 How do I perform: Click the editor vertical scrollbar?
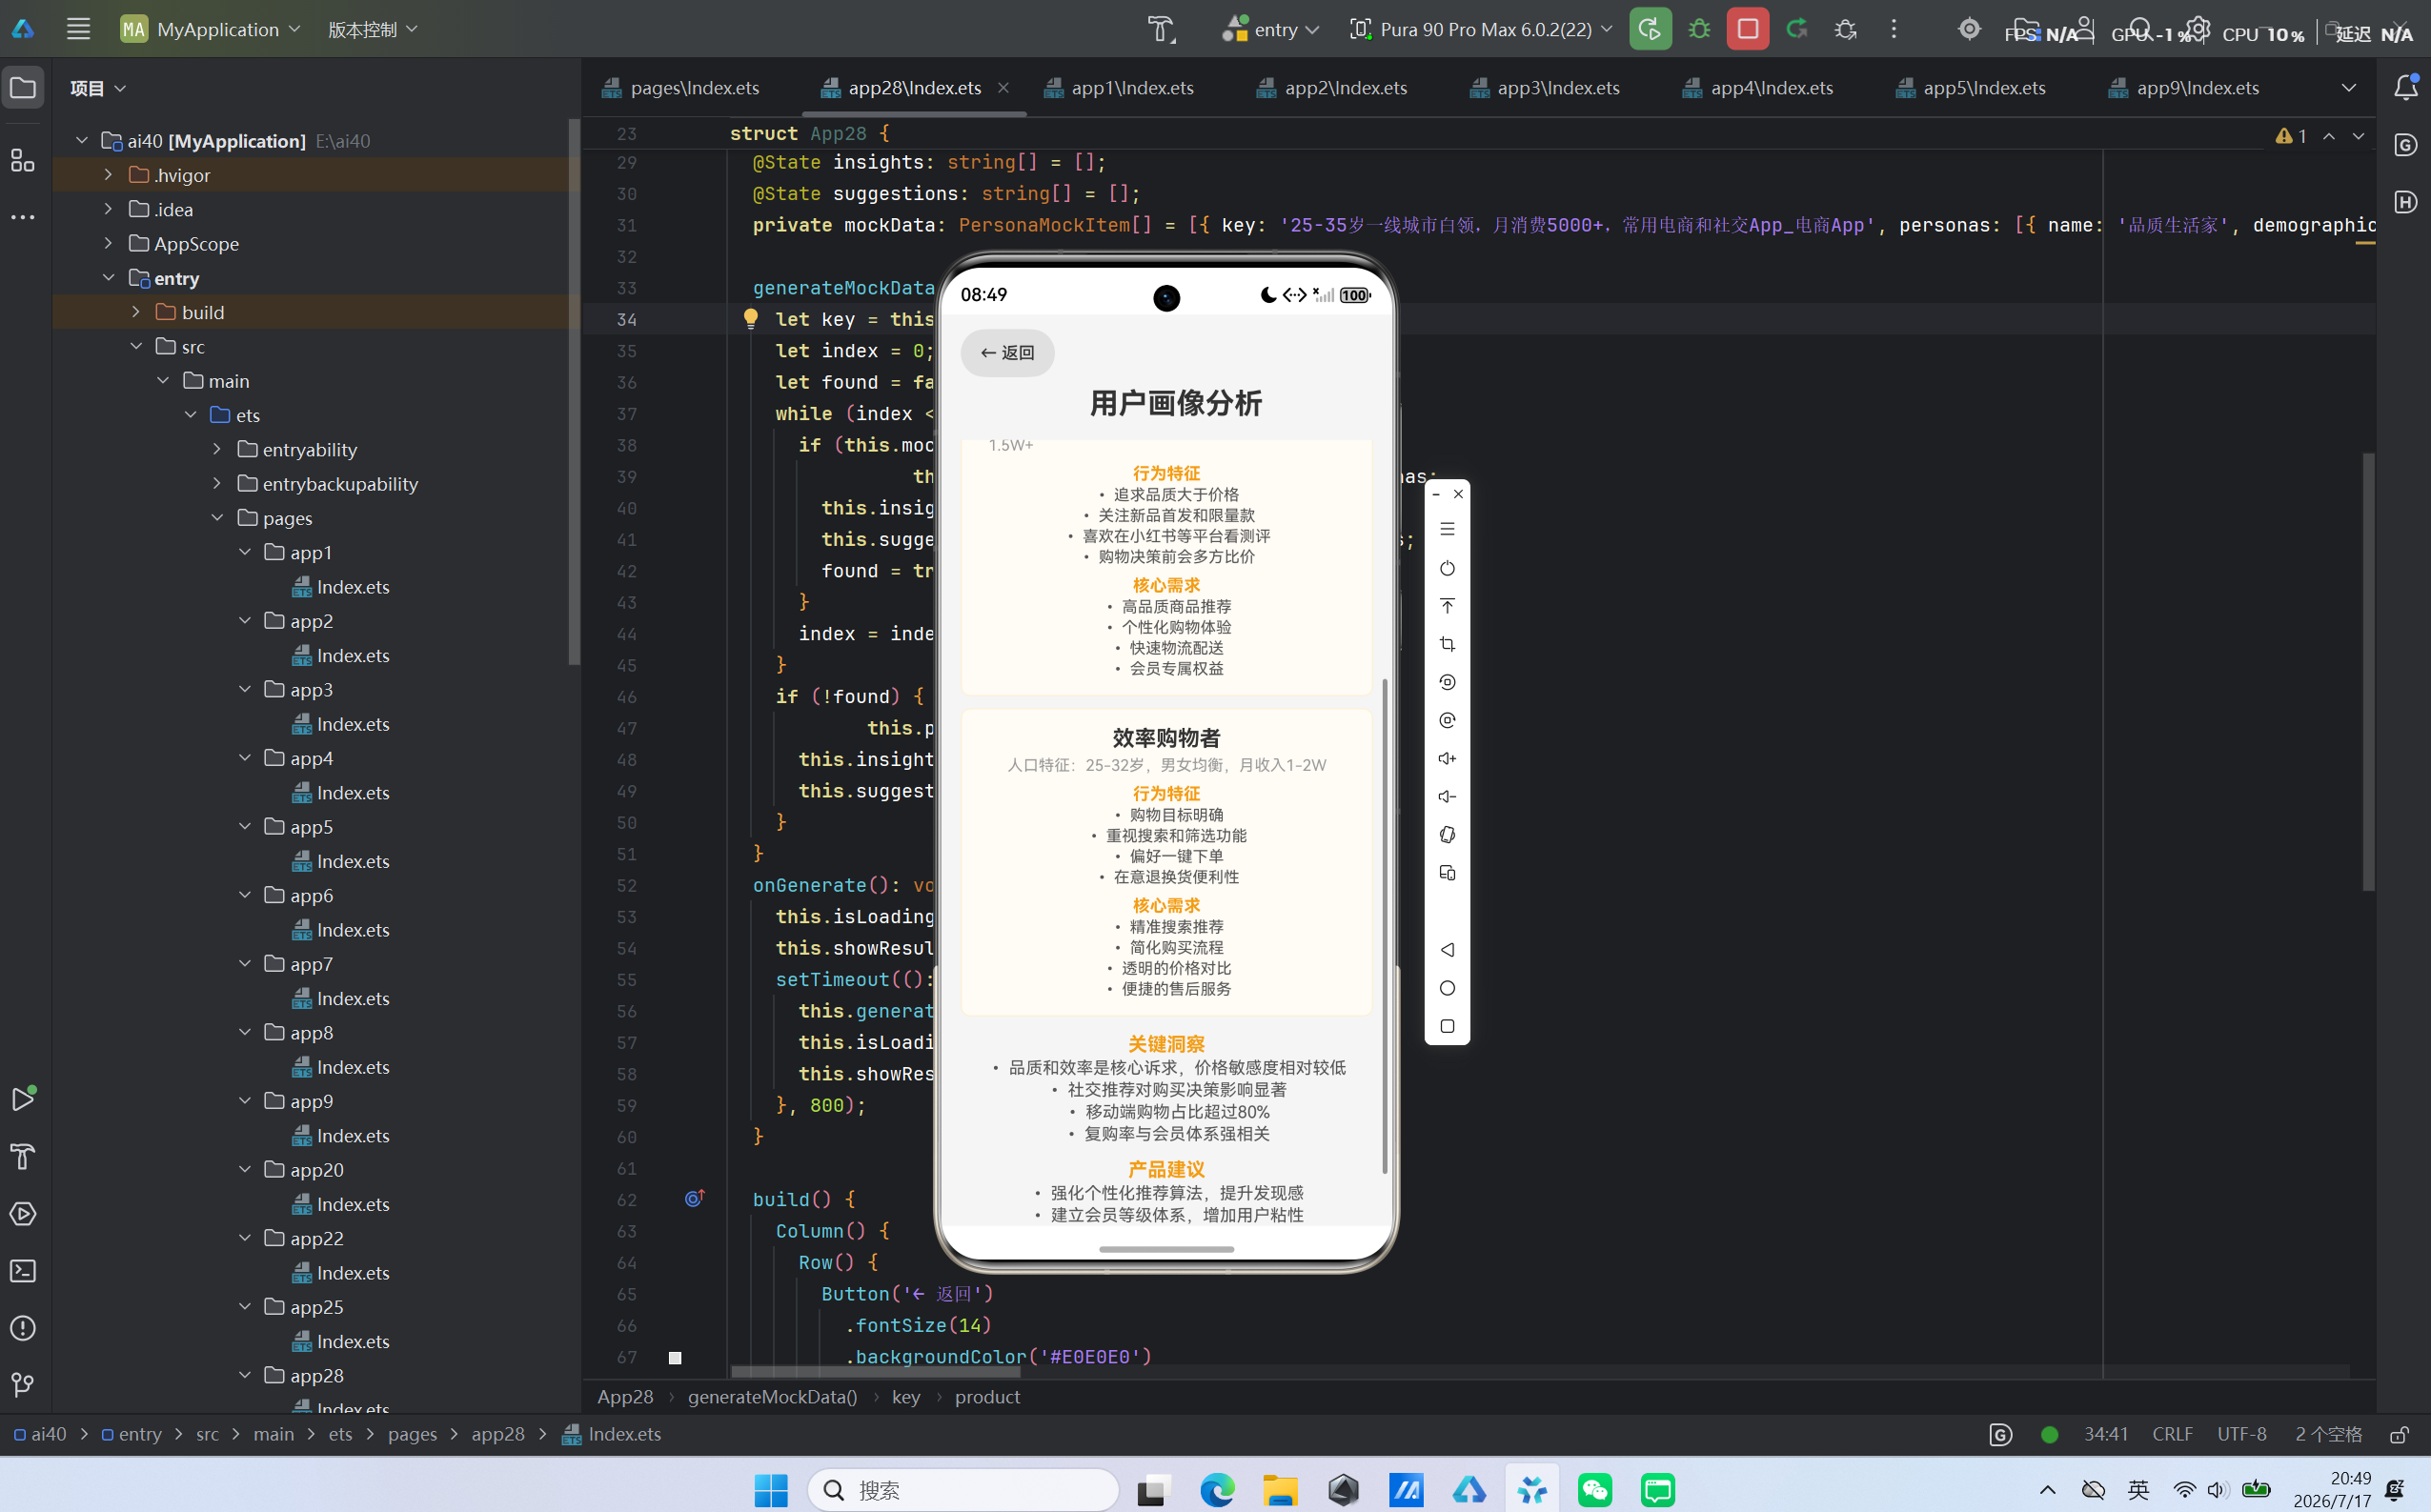[2368, 672]
